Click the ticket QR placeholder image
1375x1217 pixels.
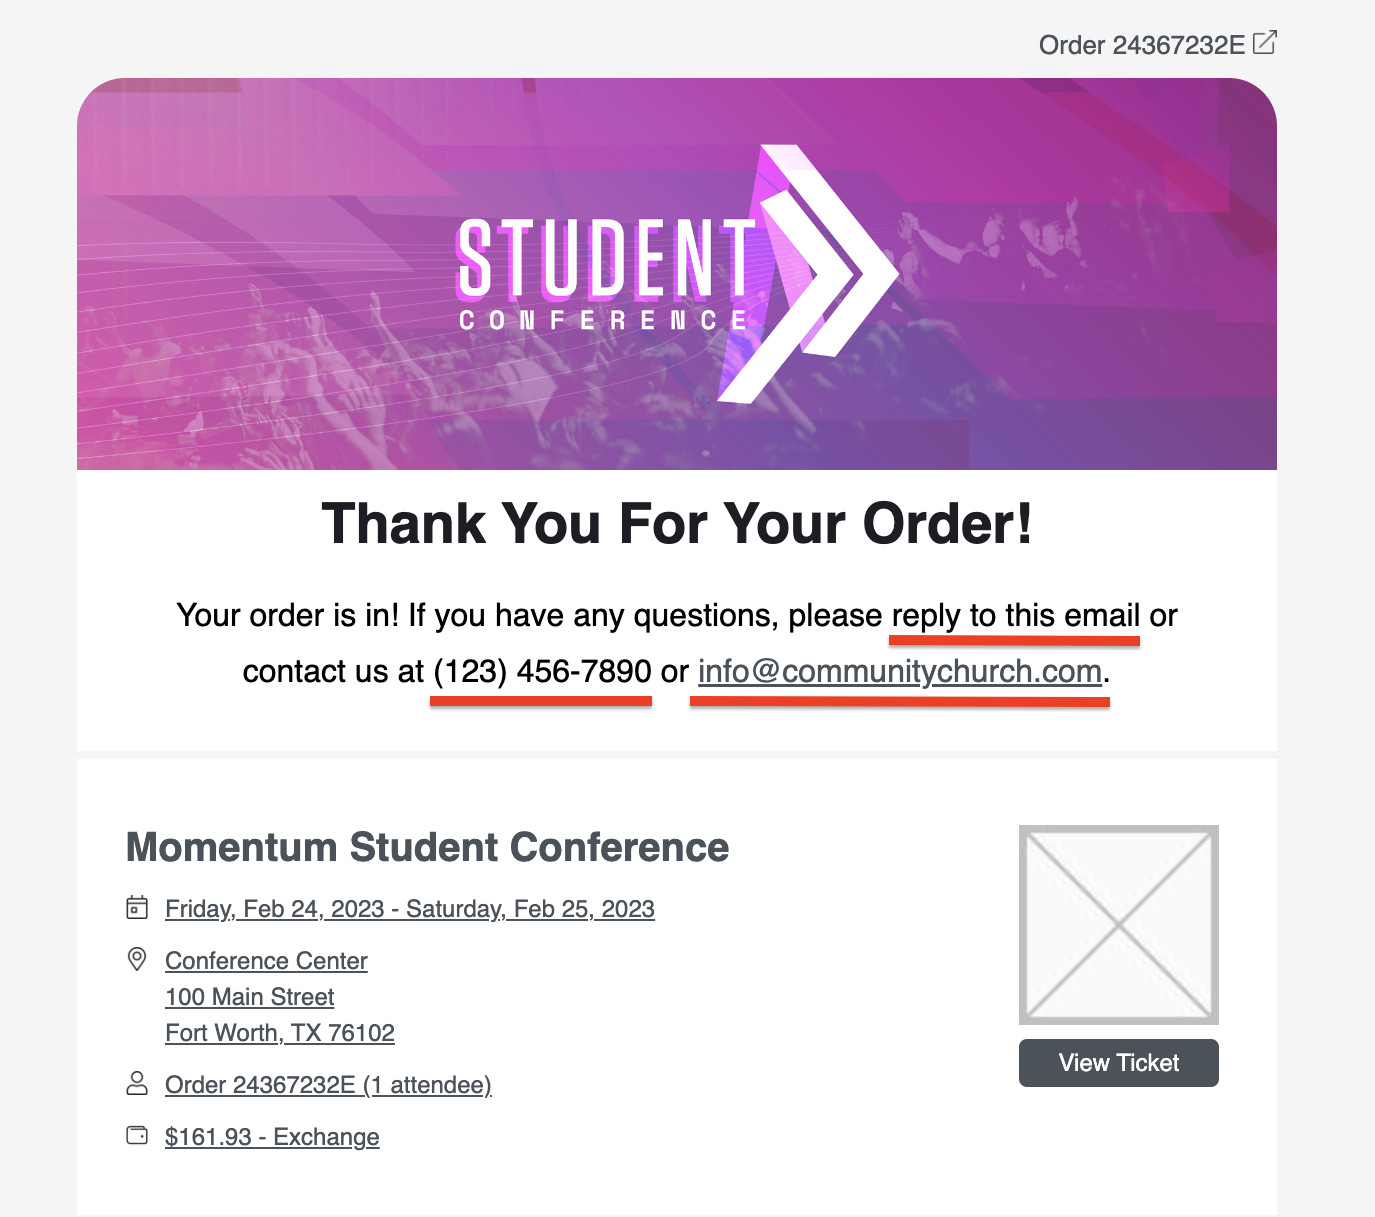[x=1119, y=925]
